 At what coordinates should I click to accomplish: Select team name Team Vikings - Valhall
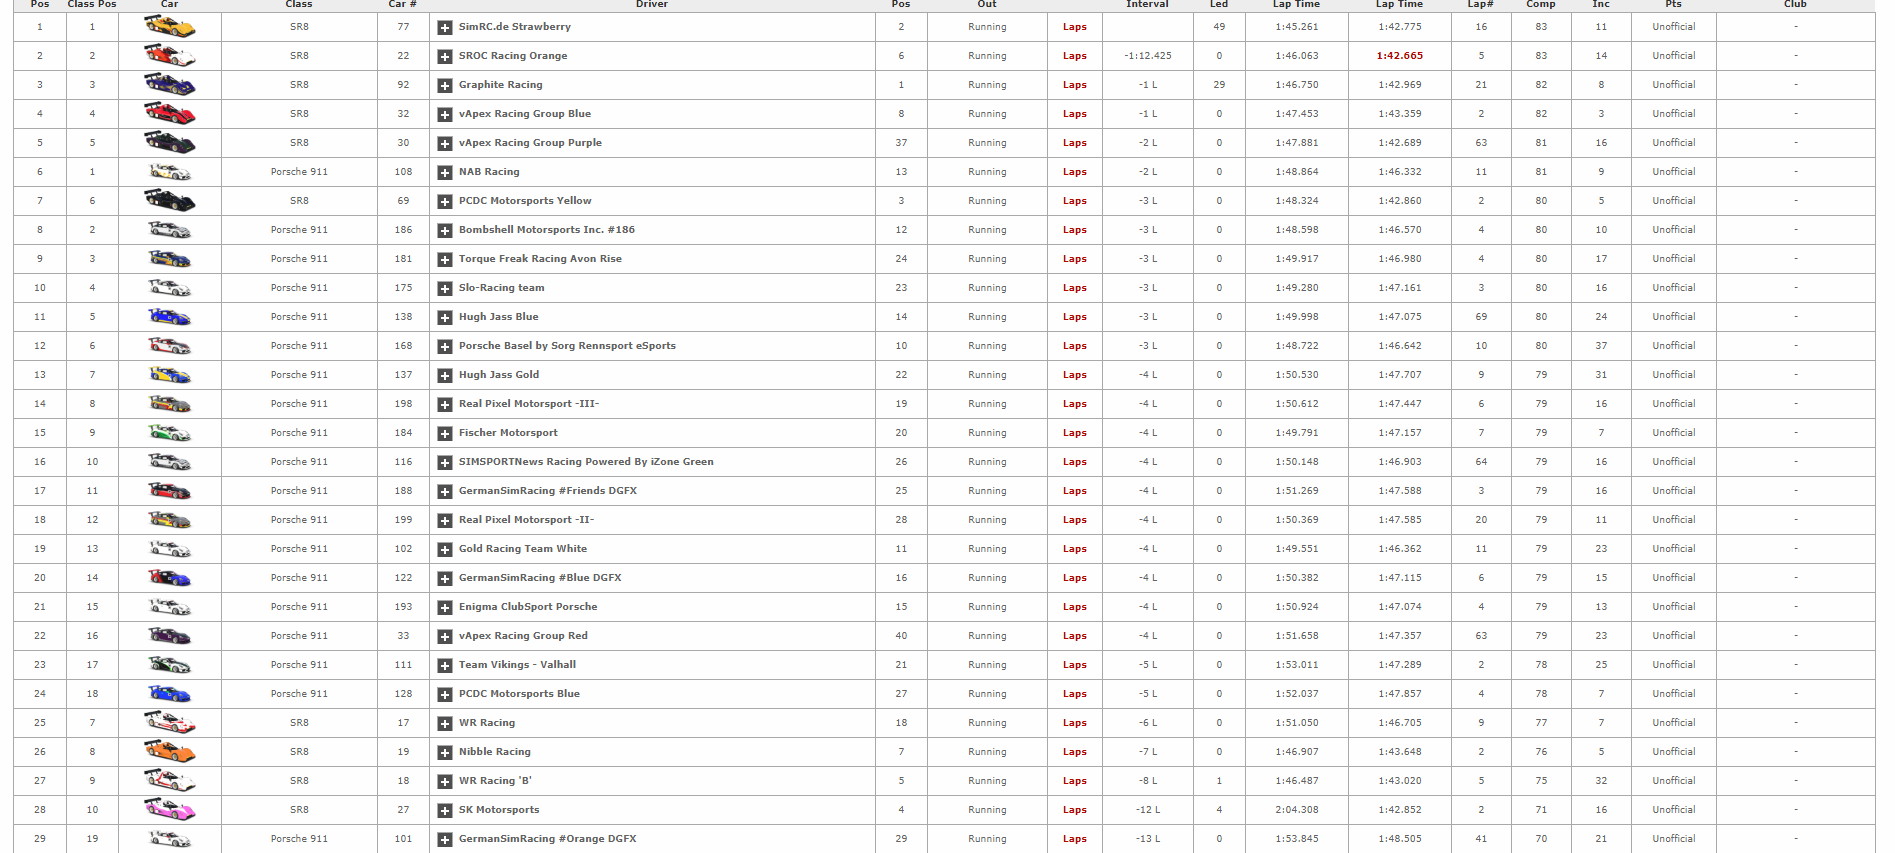coord(517,665)
